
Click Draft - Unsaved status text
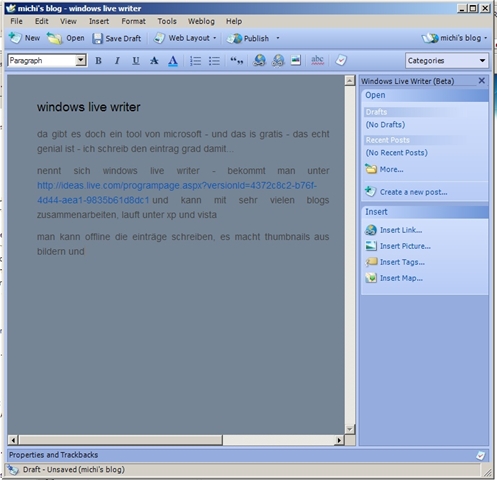coord(74,470)
